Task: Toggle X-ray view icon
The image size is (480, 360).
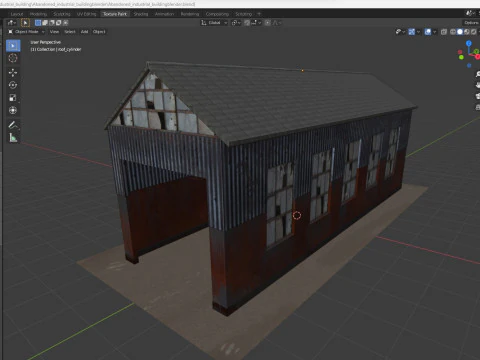Action: (x=444, y=32)
